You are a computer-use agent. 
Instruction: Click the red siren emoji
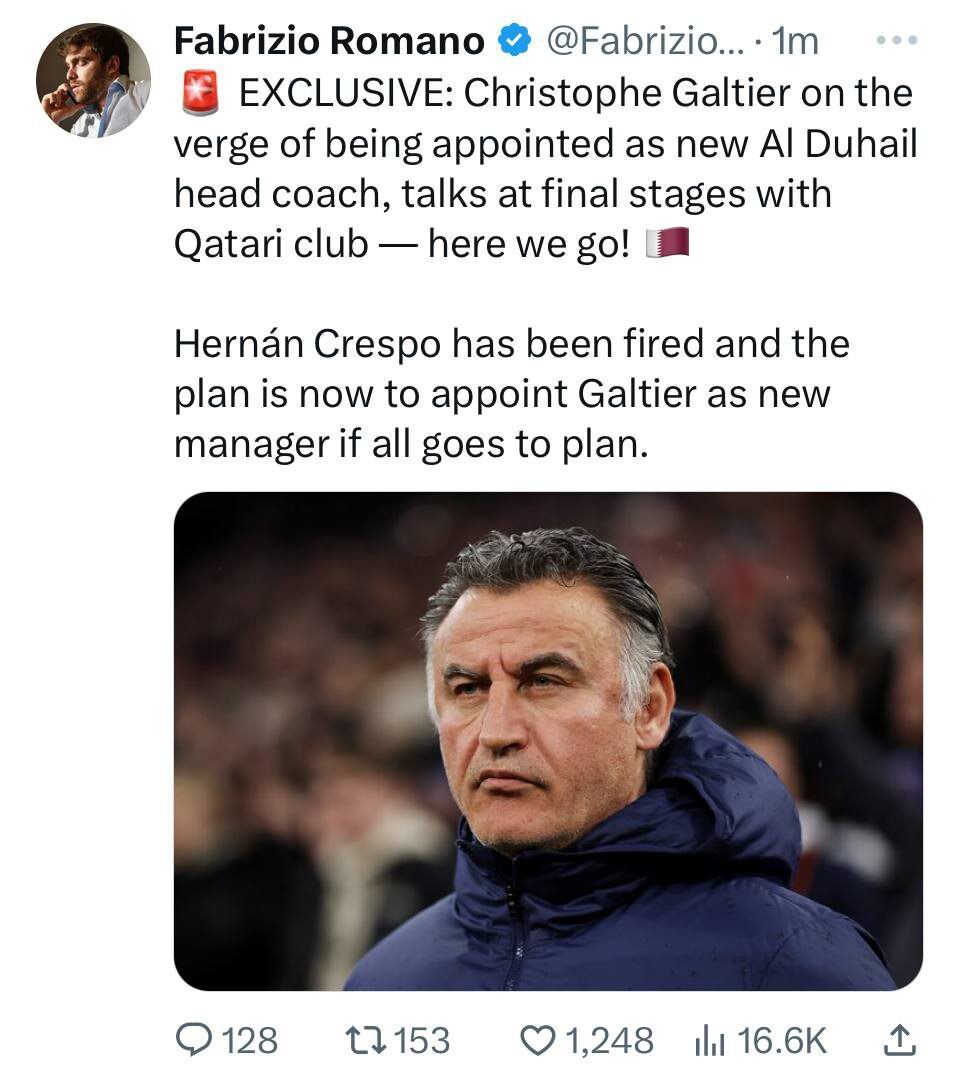click(x=199, y=93)
